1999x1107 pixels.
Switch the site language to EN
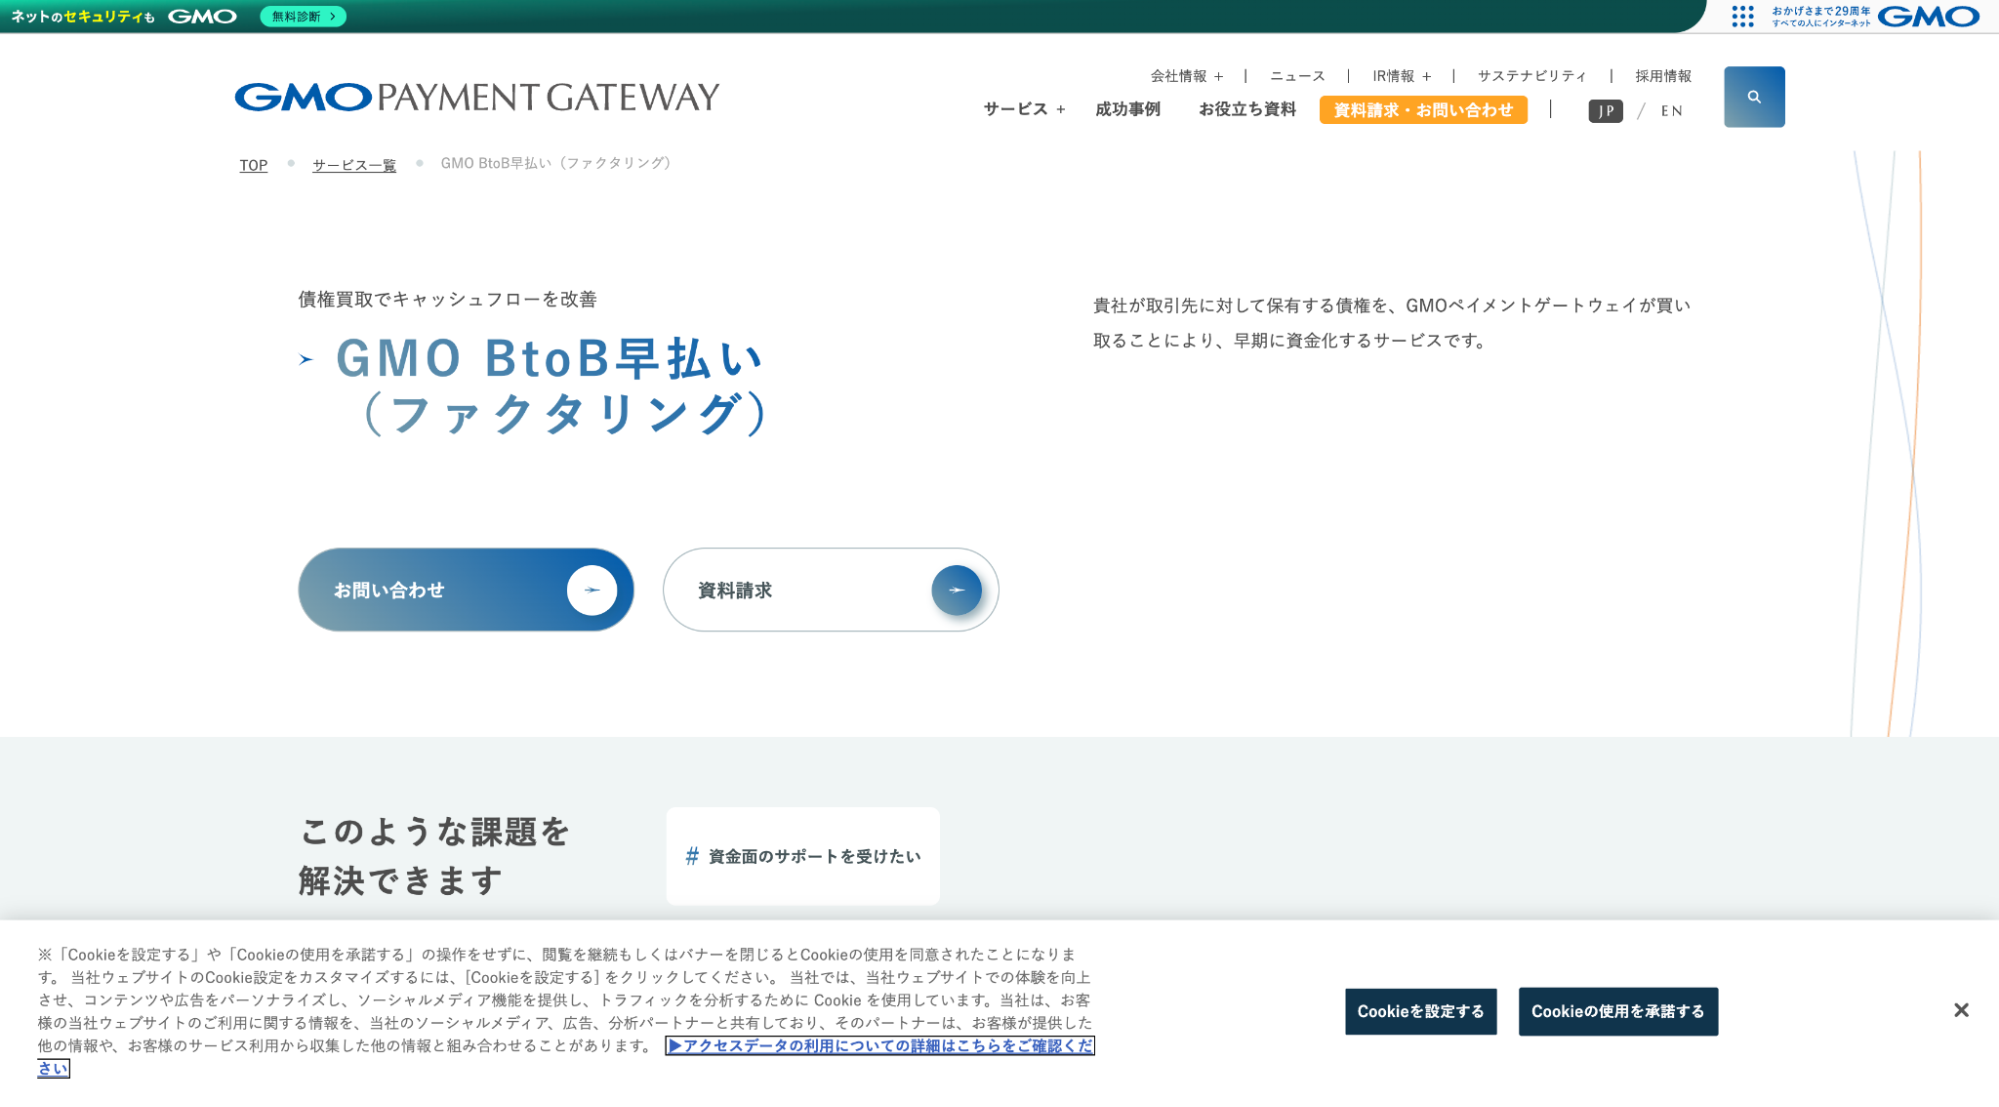pos(1671,111)
